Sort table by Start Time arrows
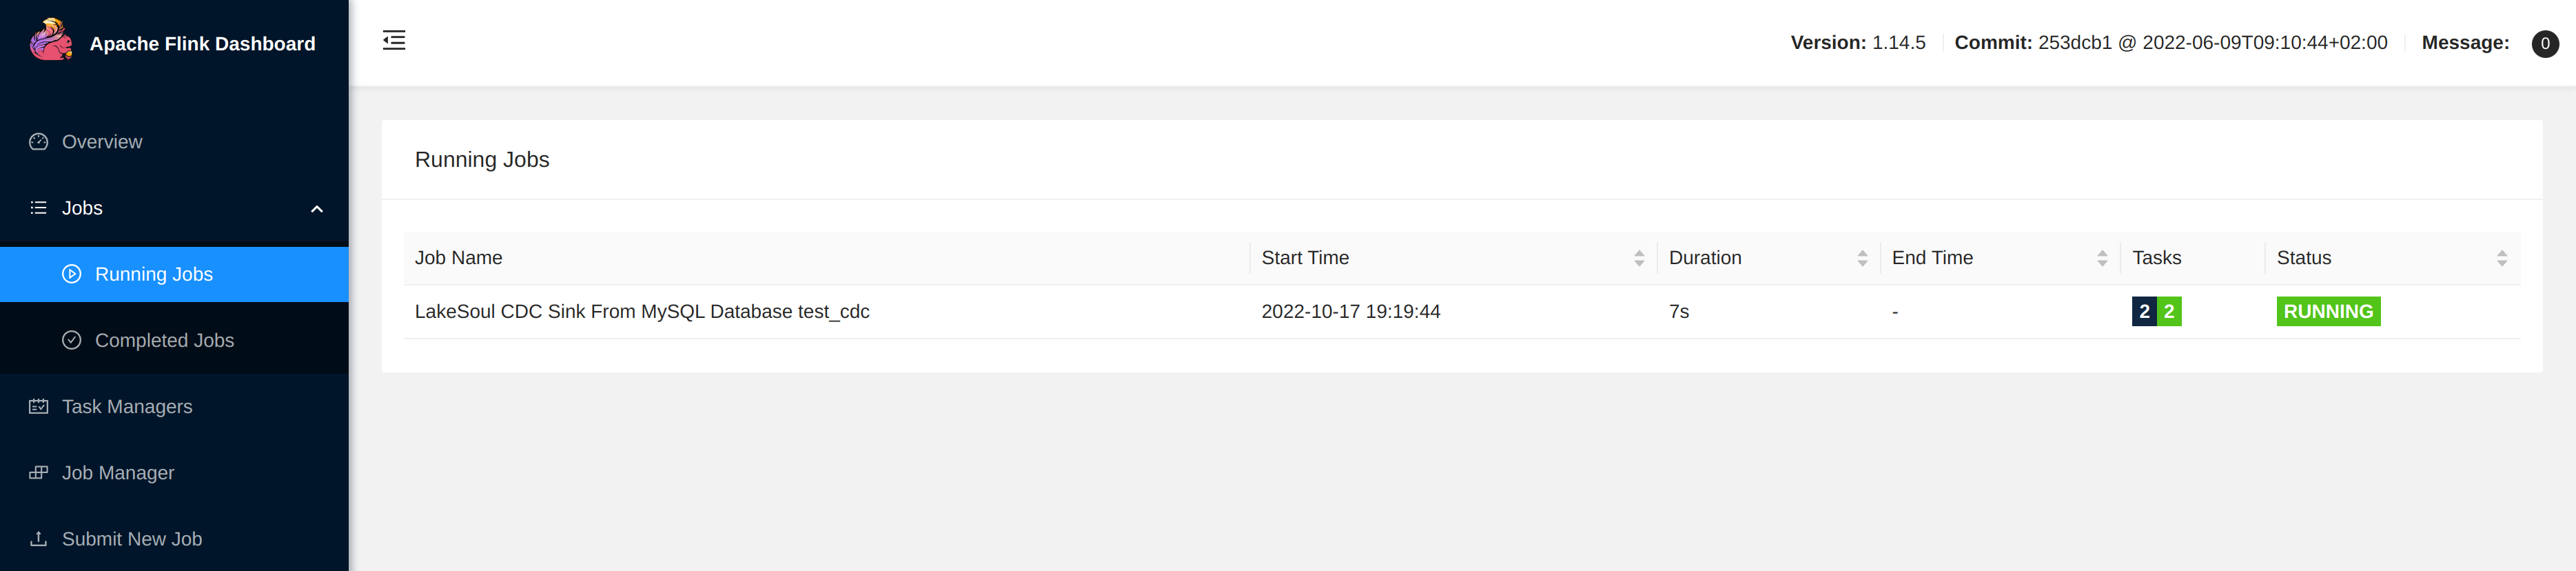The width and height of the screenshot is (2576, 571). click(1639, 258)
